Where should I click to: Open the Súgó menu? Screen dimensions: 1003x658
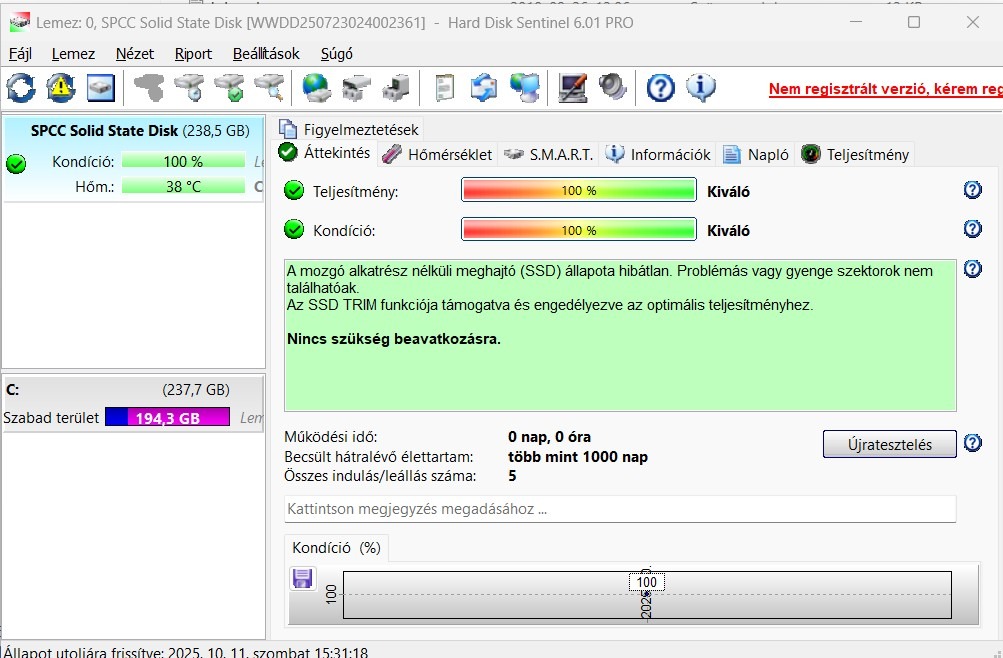pyautogui.click(x=336, y=54)
